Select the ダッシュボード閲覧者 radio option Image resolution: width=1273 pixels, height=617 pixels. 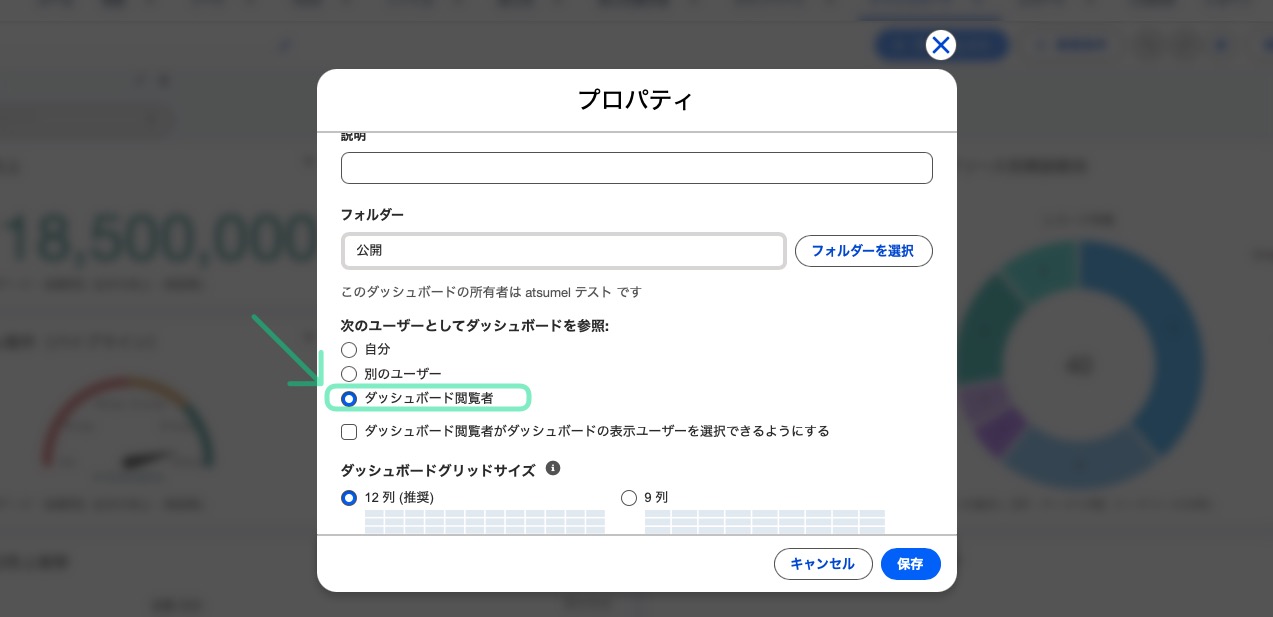[x=349, y=398]
